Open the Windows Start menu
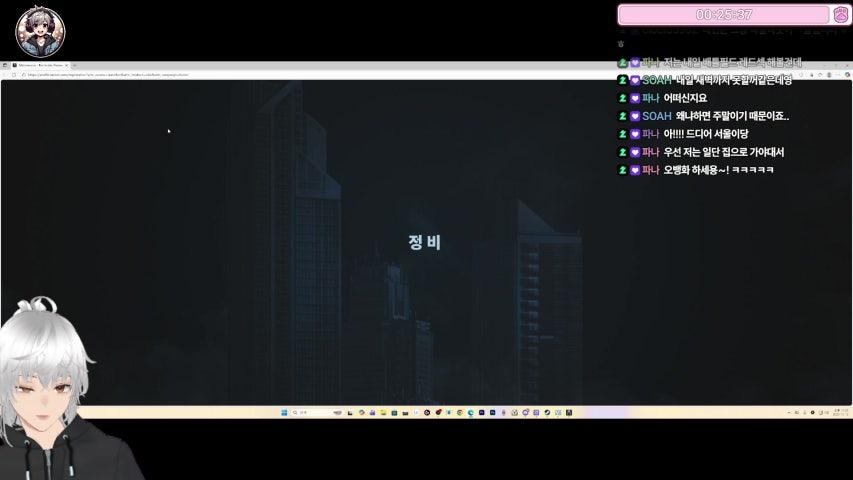The width and height of the screenshot is (853, 480). pyautogui.click(x=284, y=413)
